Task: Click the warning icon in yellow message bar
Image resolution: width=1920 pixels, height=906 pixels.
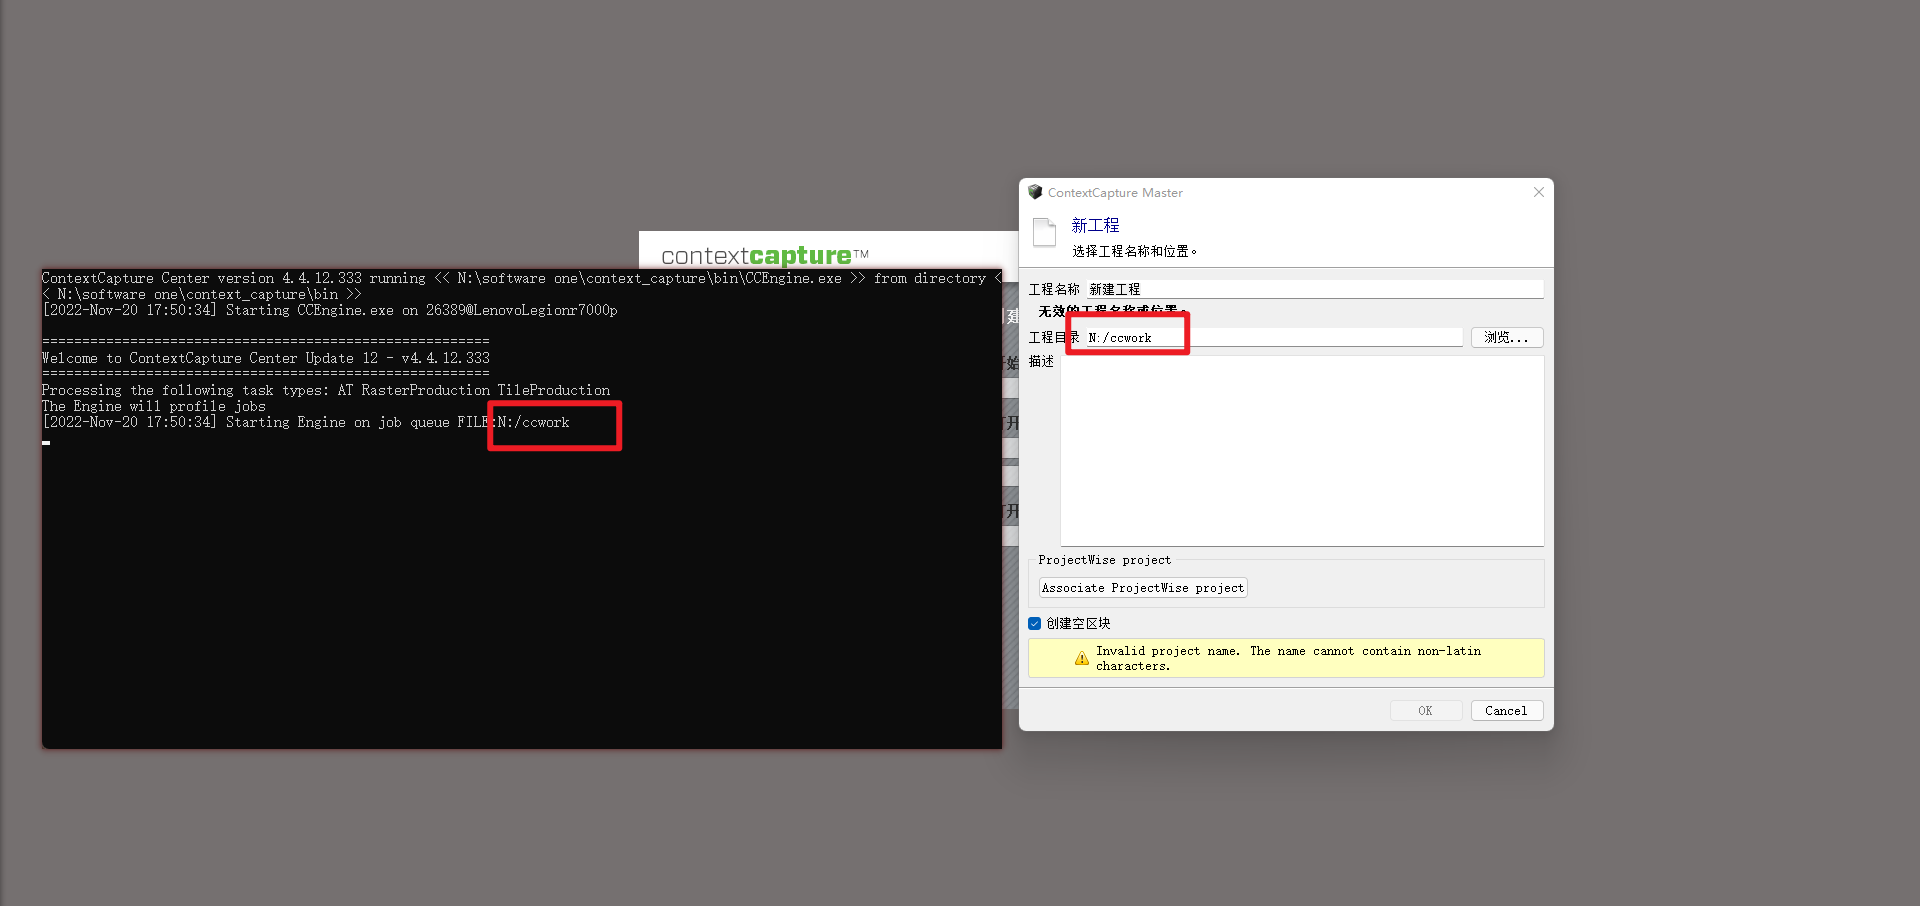Action: (1082, 658)
